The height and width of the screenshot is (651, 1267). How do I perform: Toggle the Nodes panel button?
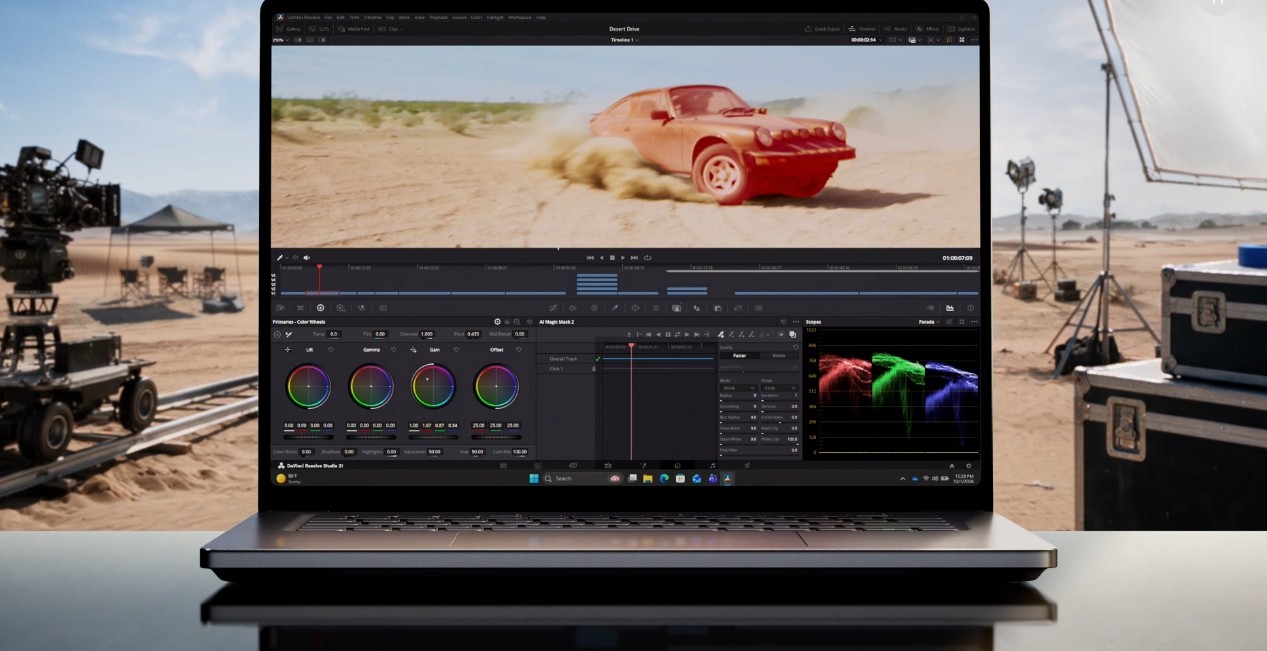pos(897,29)
